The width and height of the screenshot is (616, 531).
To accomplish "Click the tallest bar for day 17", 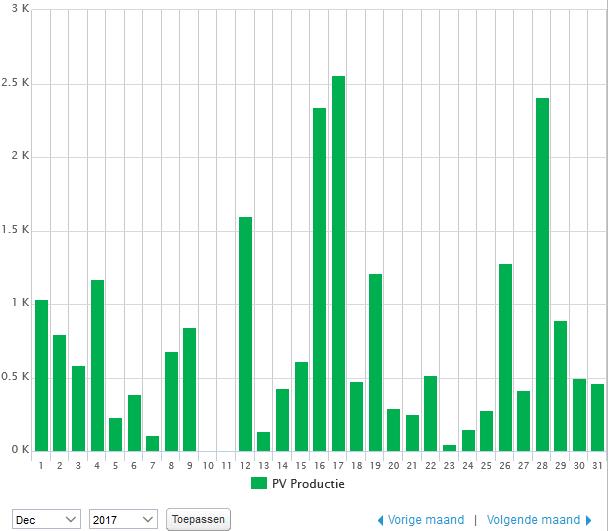I will click(x=338, y=263).
